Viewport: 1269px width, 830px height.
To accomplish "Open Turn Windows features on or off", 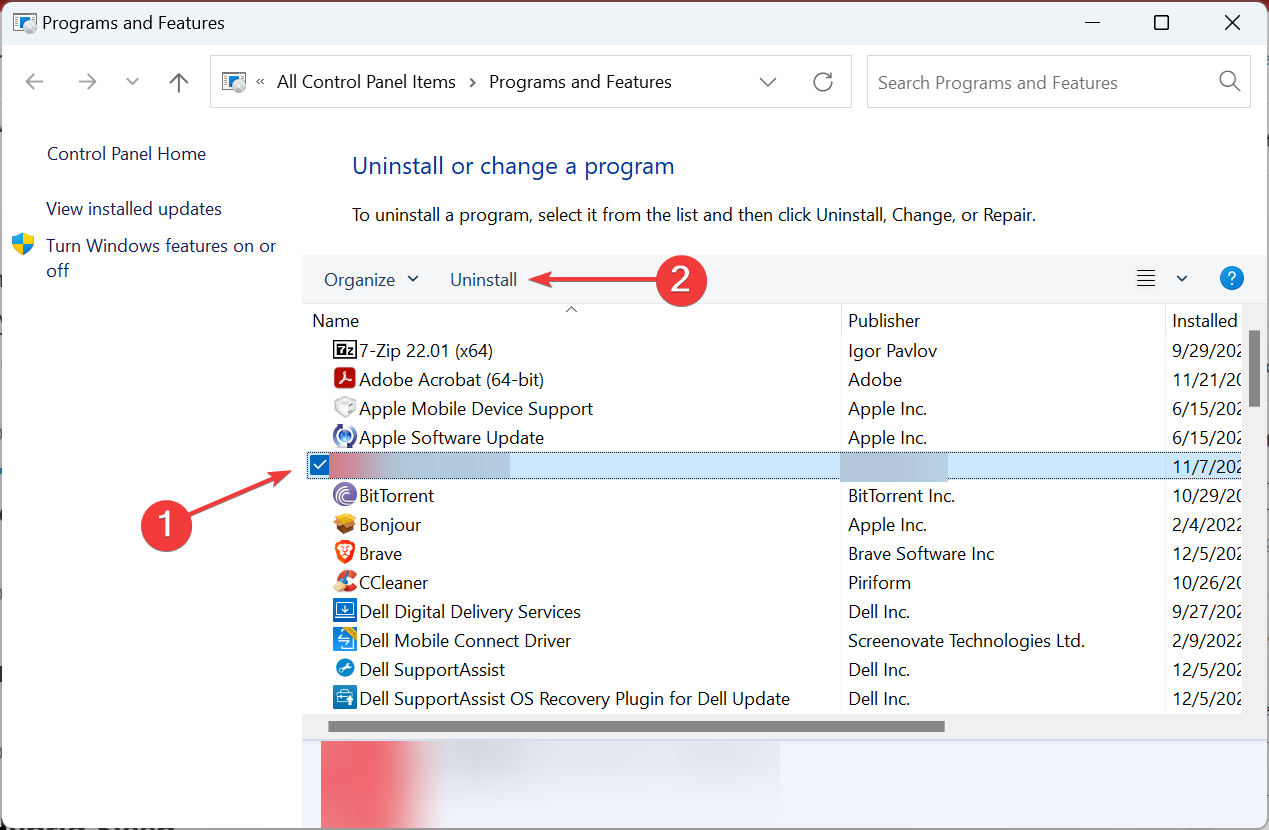I will (161, 258).
